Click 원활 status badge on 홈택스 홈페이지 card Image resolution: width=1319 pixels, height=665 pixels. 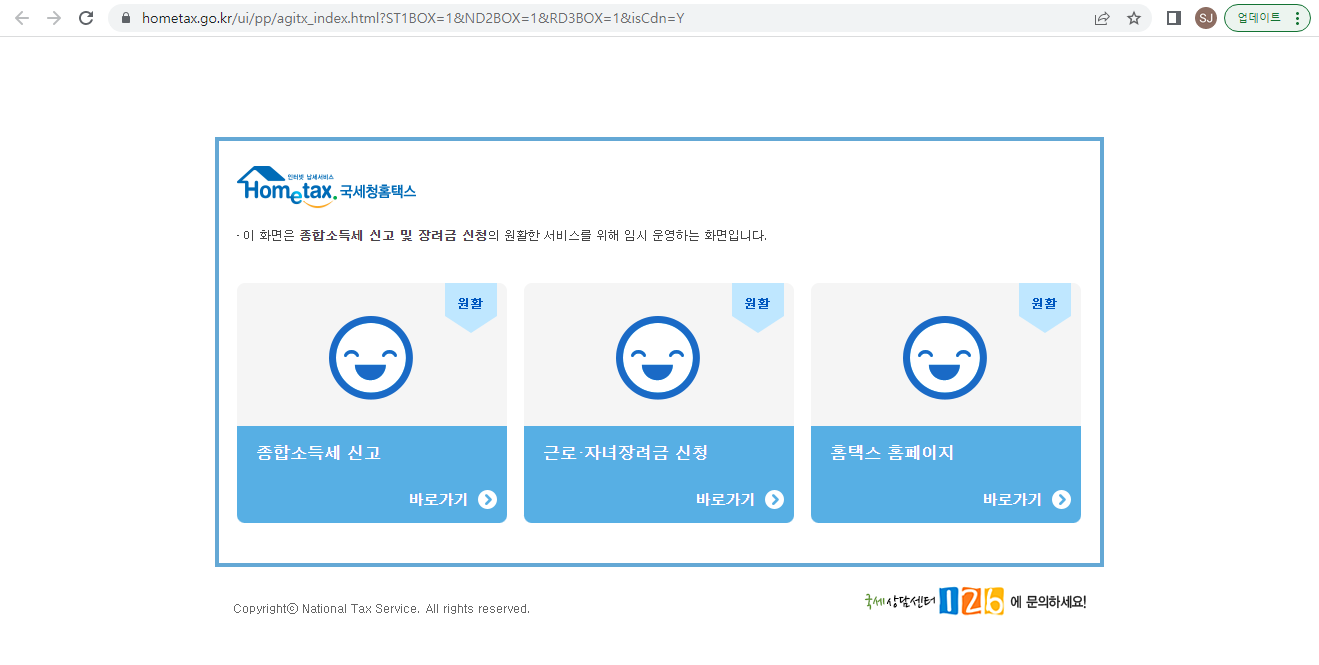(x=1045, y=305)
